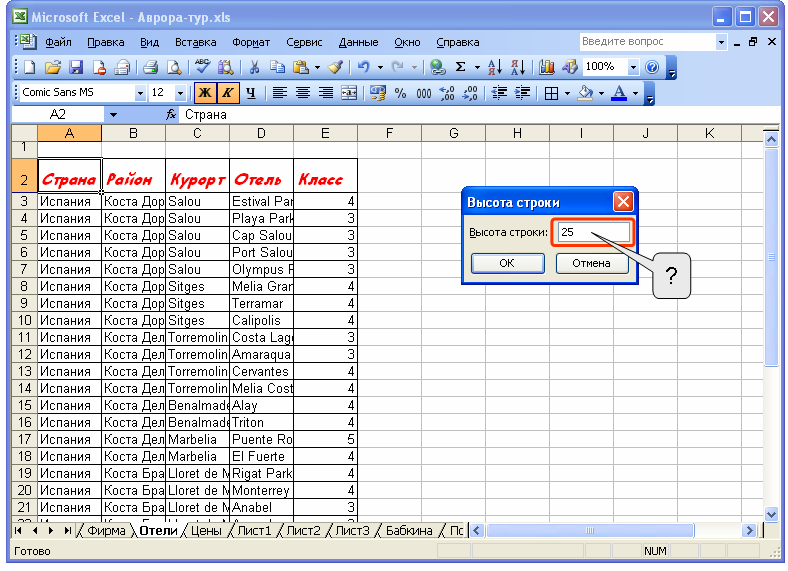Click the Excel Help question icon

(x=652, y=67)
